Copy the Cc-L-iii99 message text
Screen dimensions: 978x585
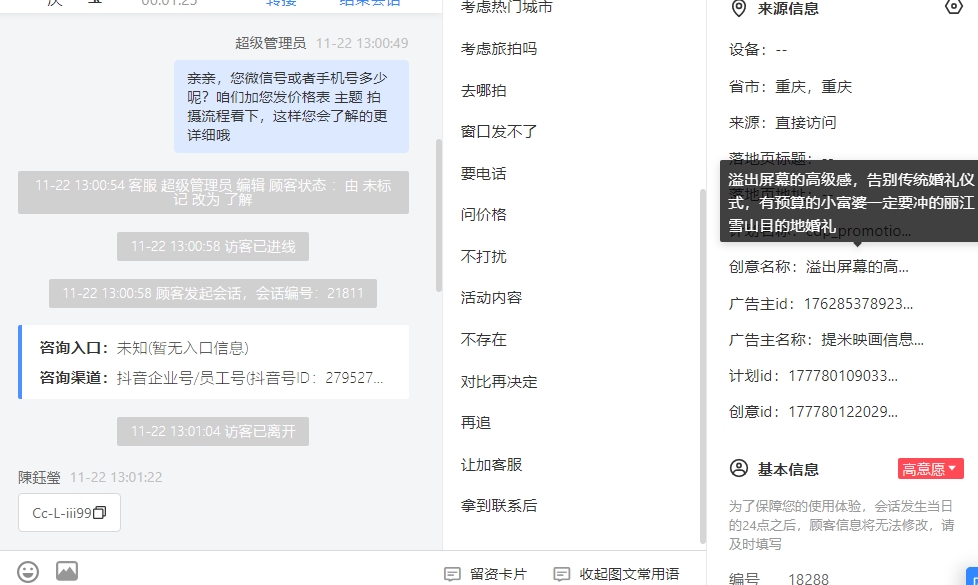tap(100, 513)
